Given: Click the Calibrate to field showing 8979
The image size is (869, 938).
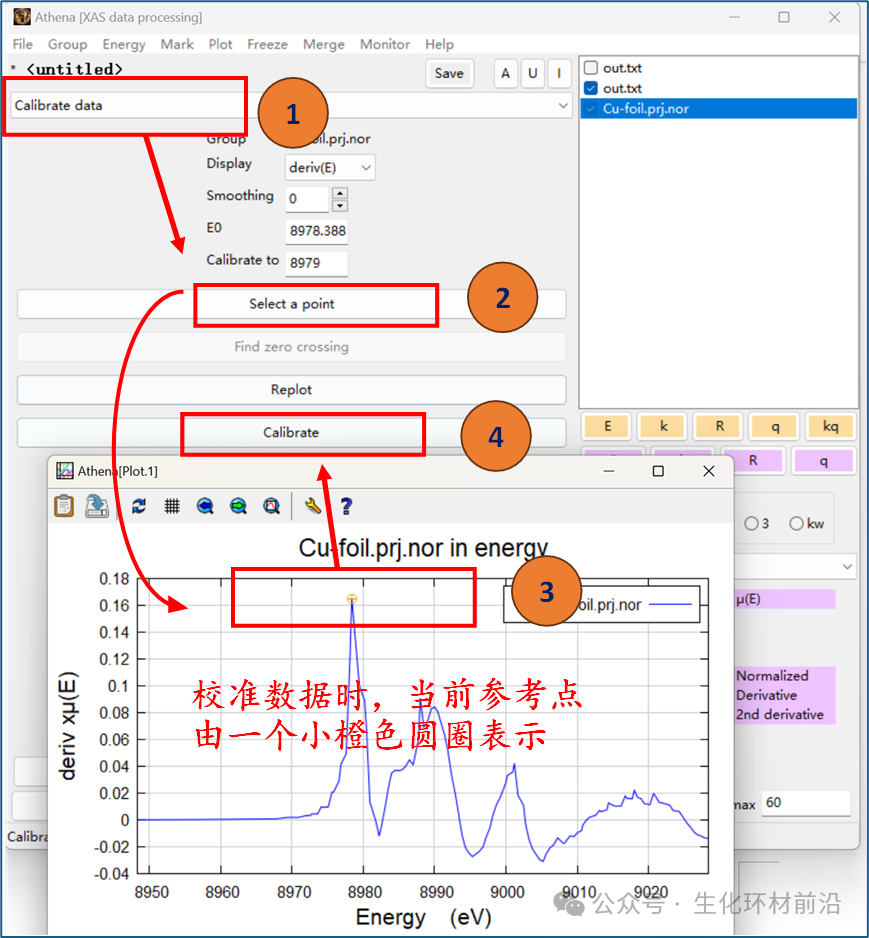Looking at the screenshot, I should coord(317,263).
